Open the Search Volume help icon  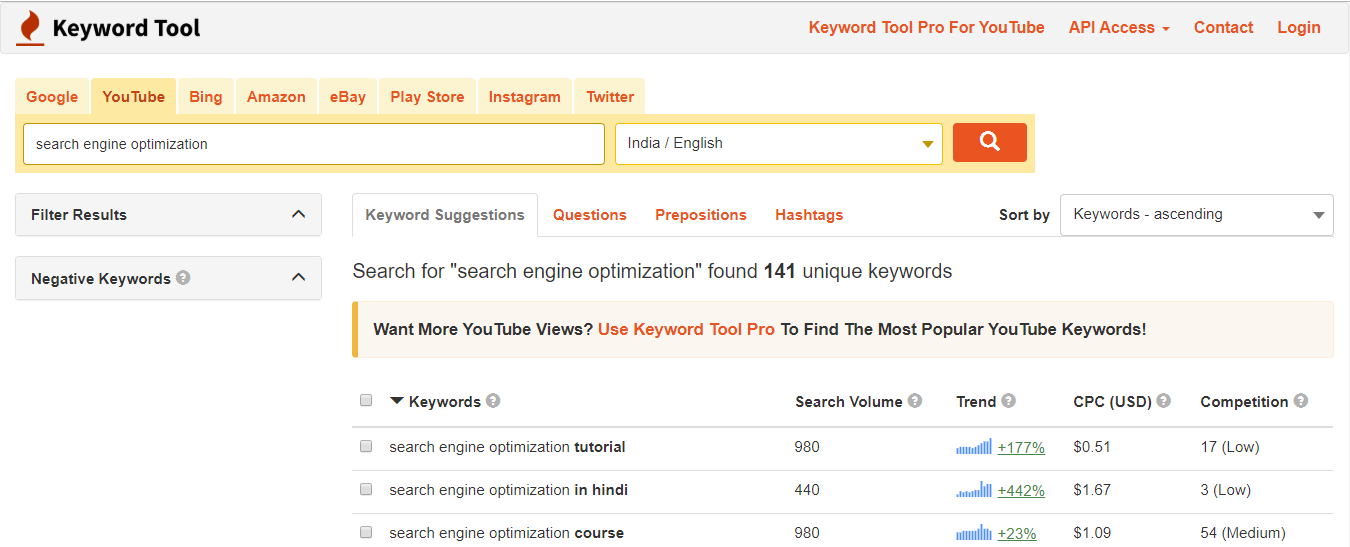click(x=915, y=401)
